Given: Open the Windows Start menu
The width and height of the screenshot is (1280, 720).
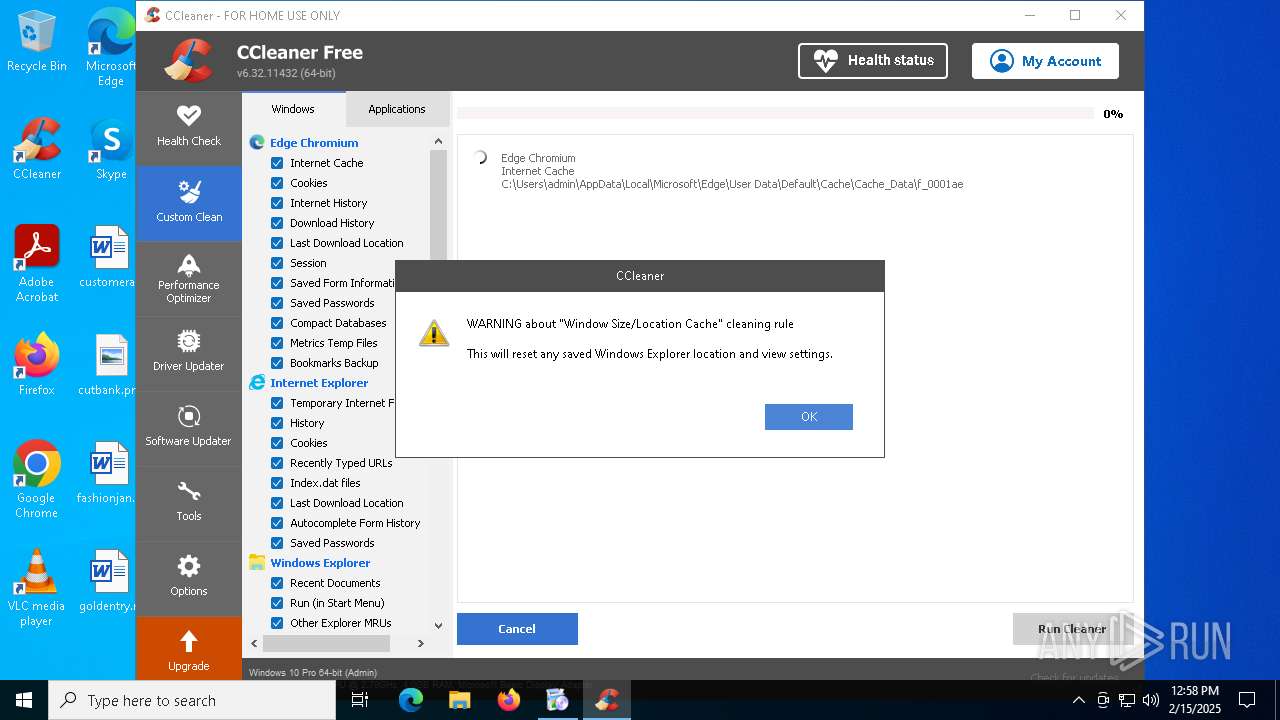Looking at the screenshot, I should pos(24,700).
